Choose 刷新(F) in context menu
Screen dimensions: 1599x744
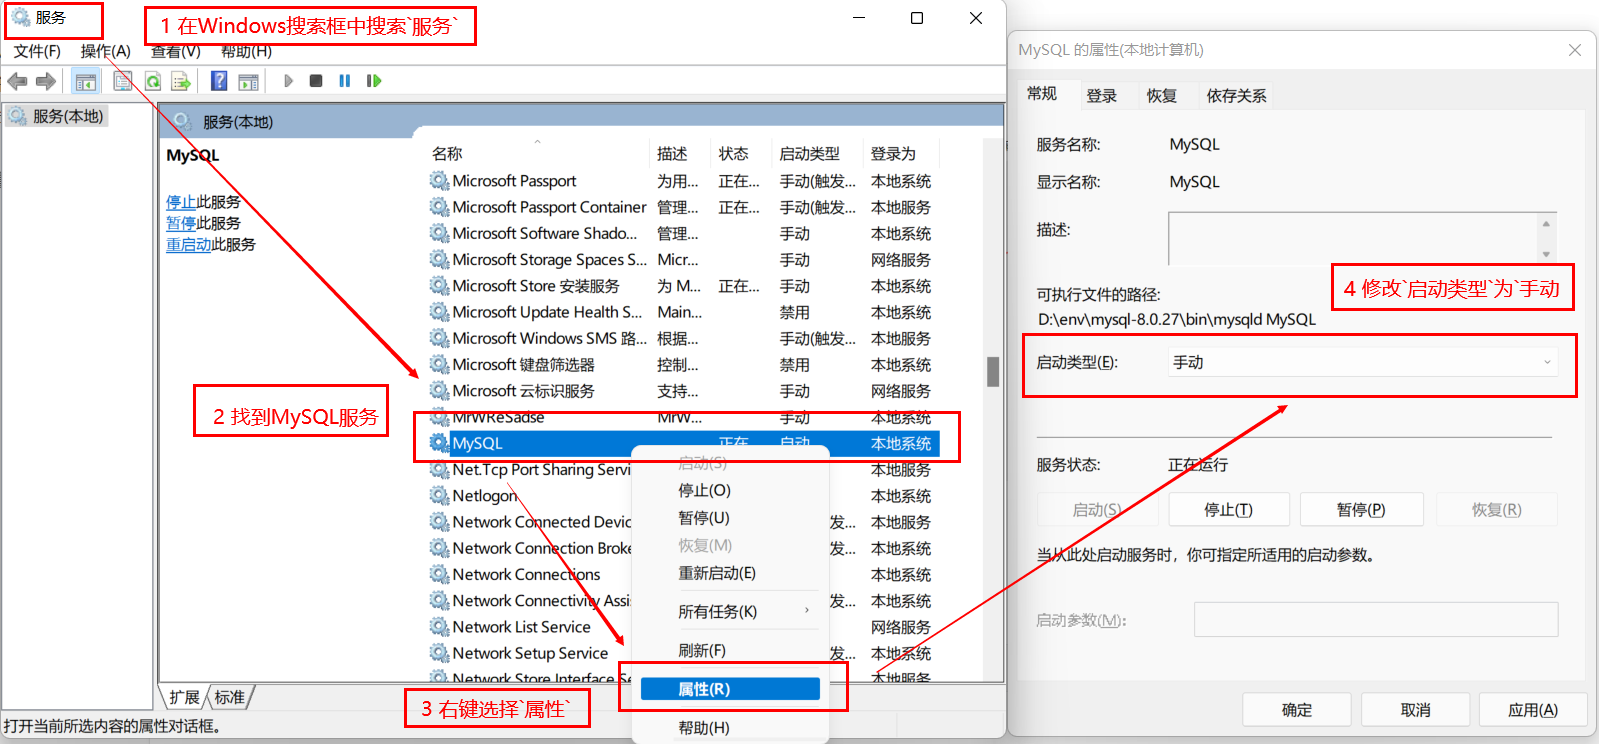(702, 650)
